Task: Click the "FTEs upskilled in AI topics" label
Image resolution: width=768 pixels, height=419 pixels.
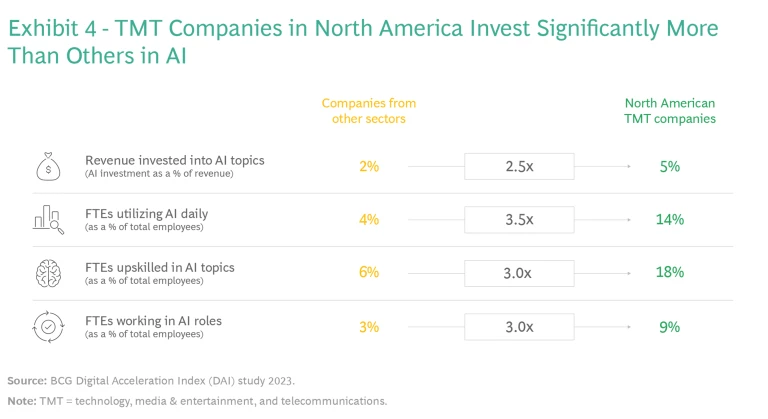Action: click(x=159, y=267)
